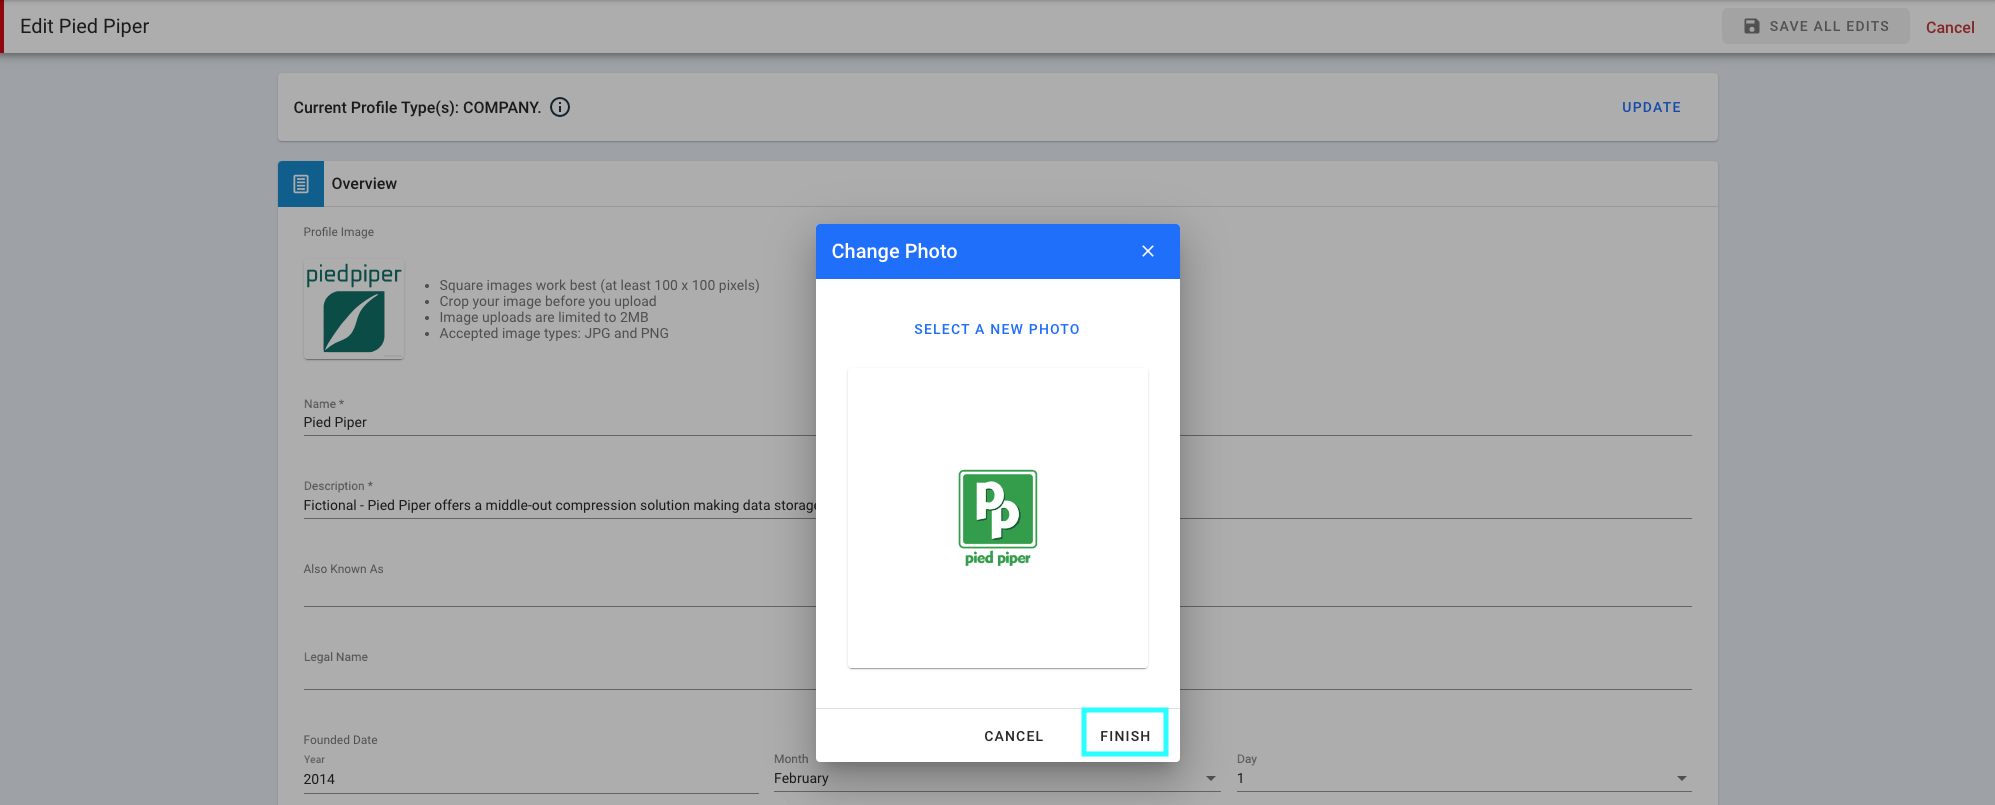1995x805 pixels.
Task: Click the floppy disk save icon
Action: [x=1751, y=26]
